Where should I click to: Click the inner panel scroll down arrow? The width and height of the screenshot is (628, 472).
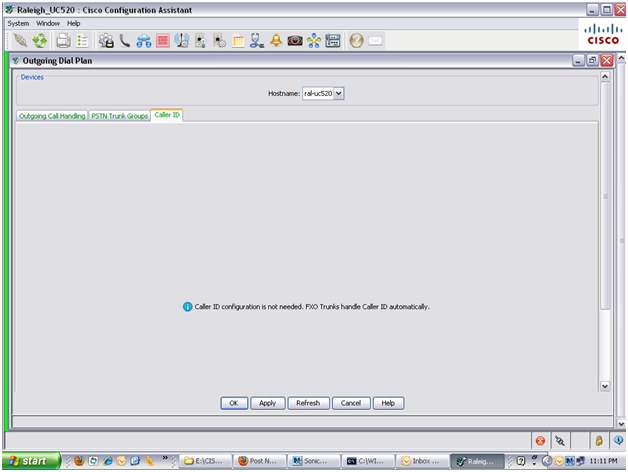tap(605, 386)
